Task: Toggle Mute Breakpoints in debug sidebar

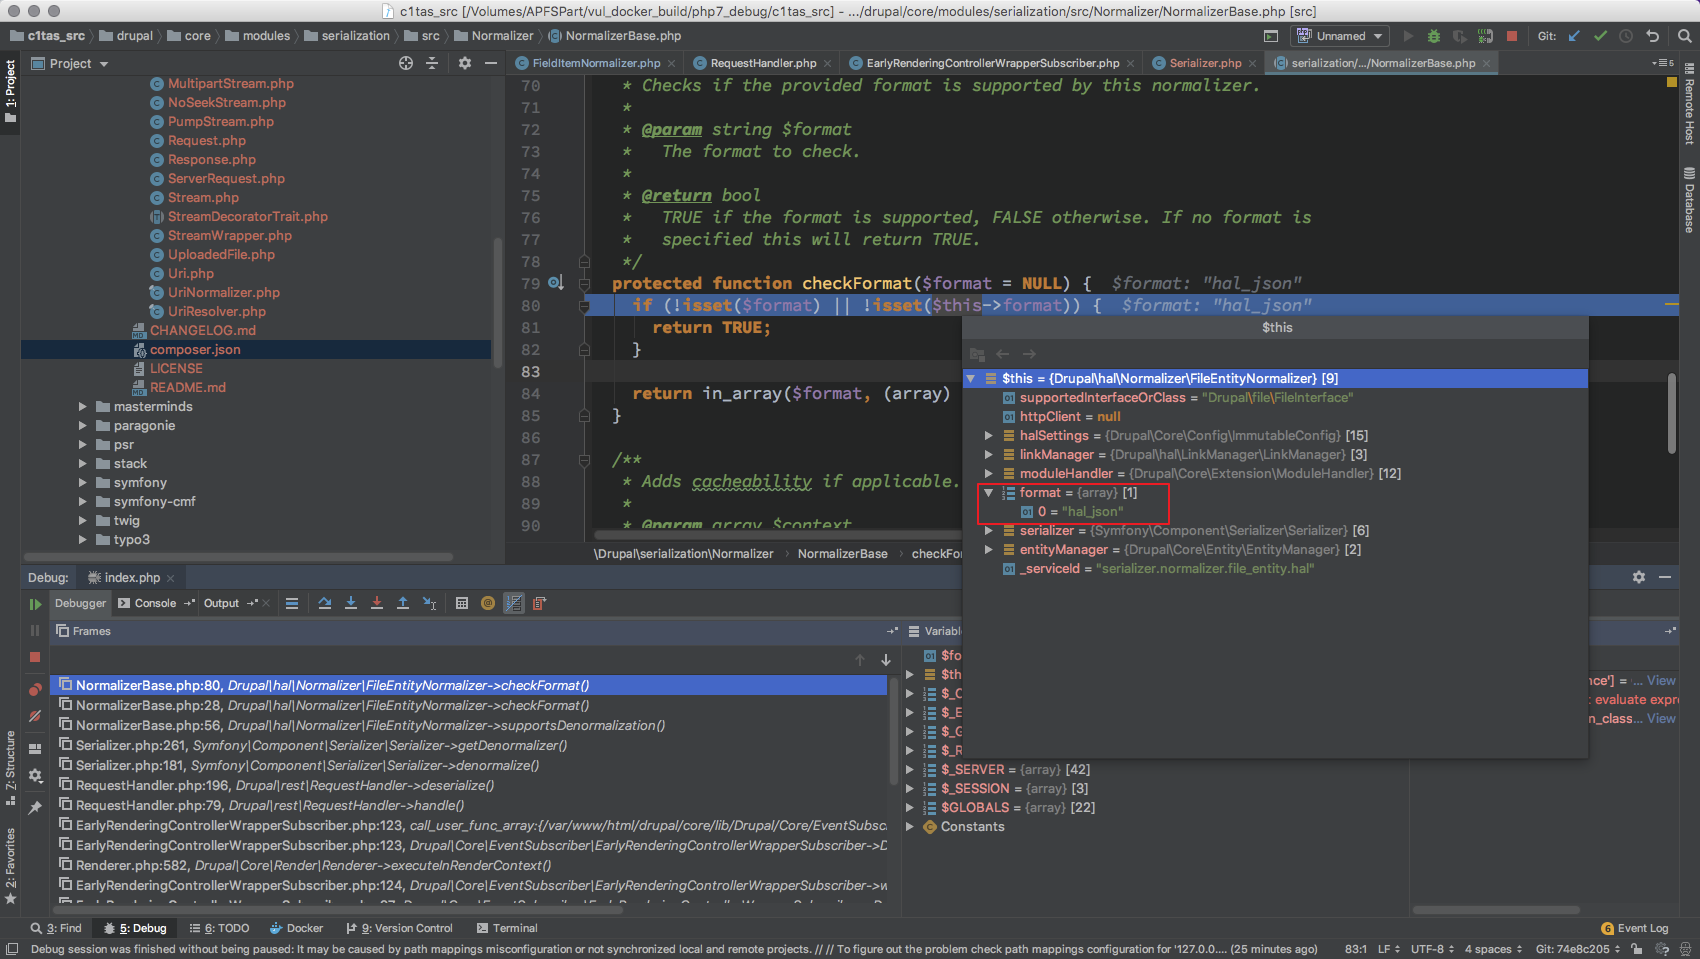Action: point(35,716)
